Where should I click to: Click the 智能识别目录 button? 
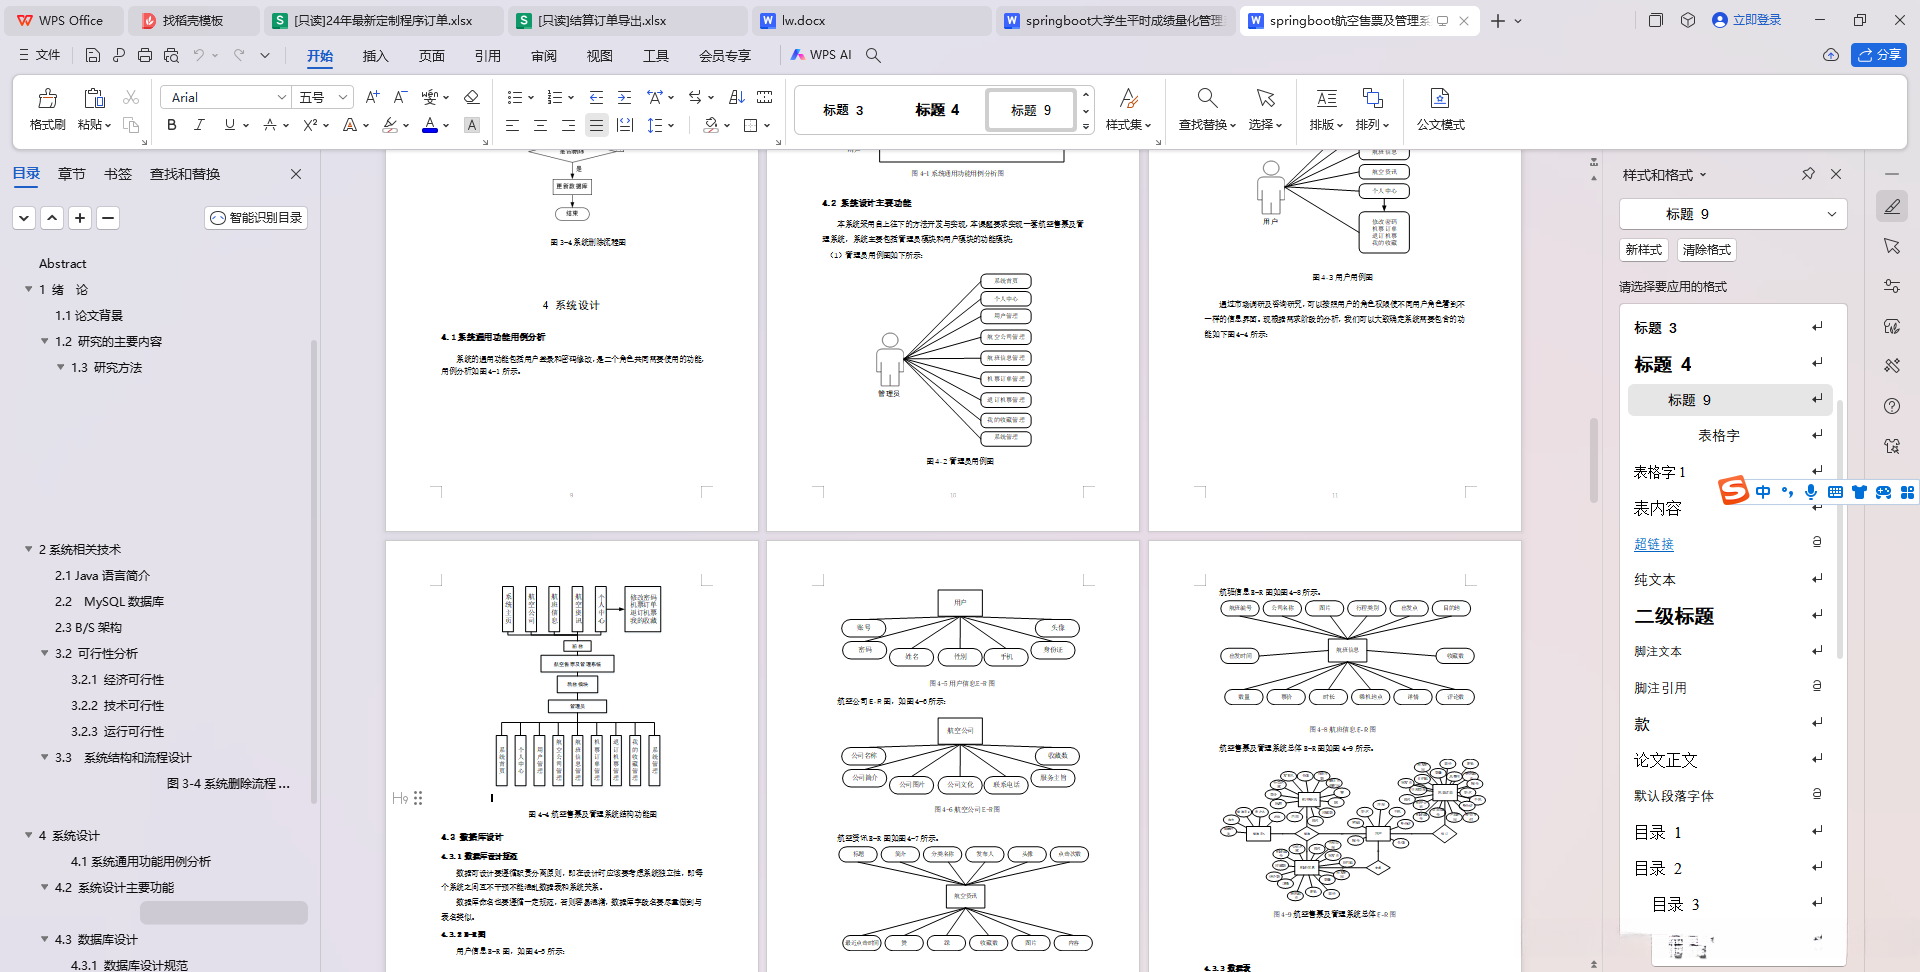point(256,217)
